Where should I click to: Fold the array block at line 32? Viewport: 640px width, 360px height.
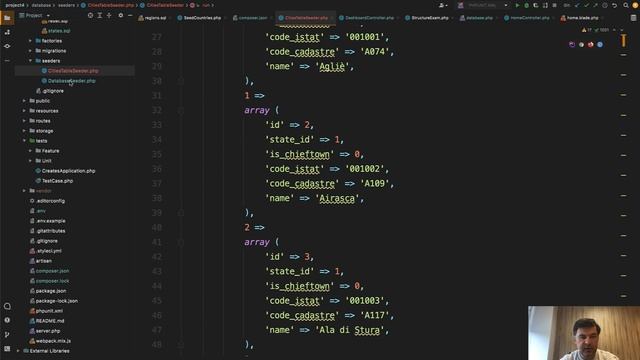tap(181, 110)
